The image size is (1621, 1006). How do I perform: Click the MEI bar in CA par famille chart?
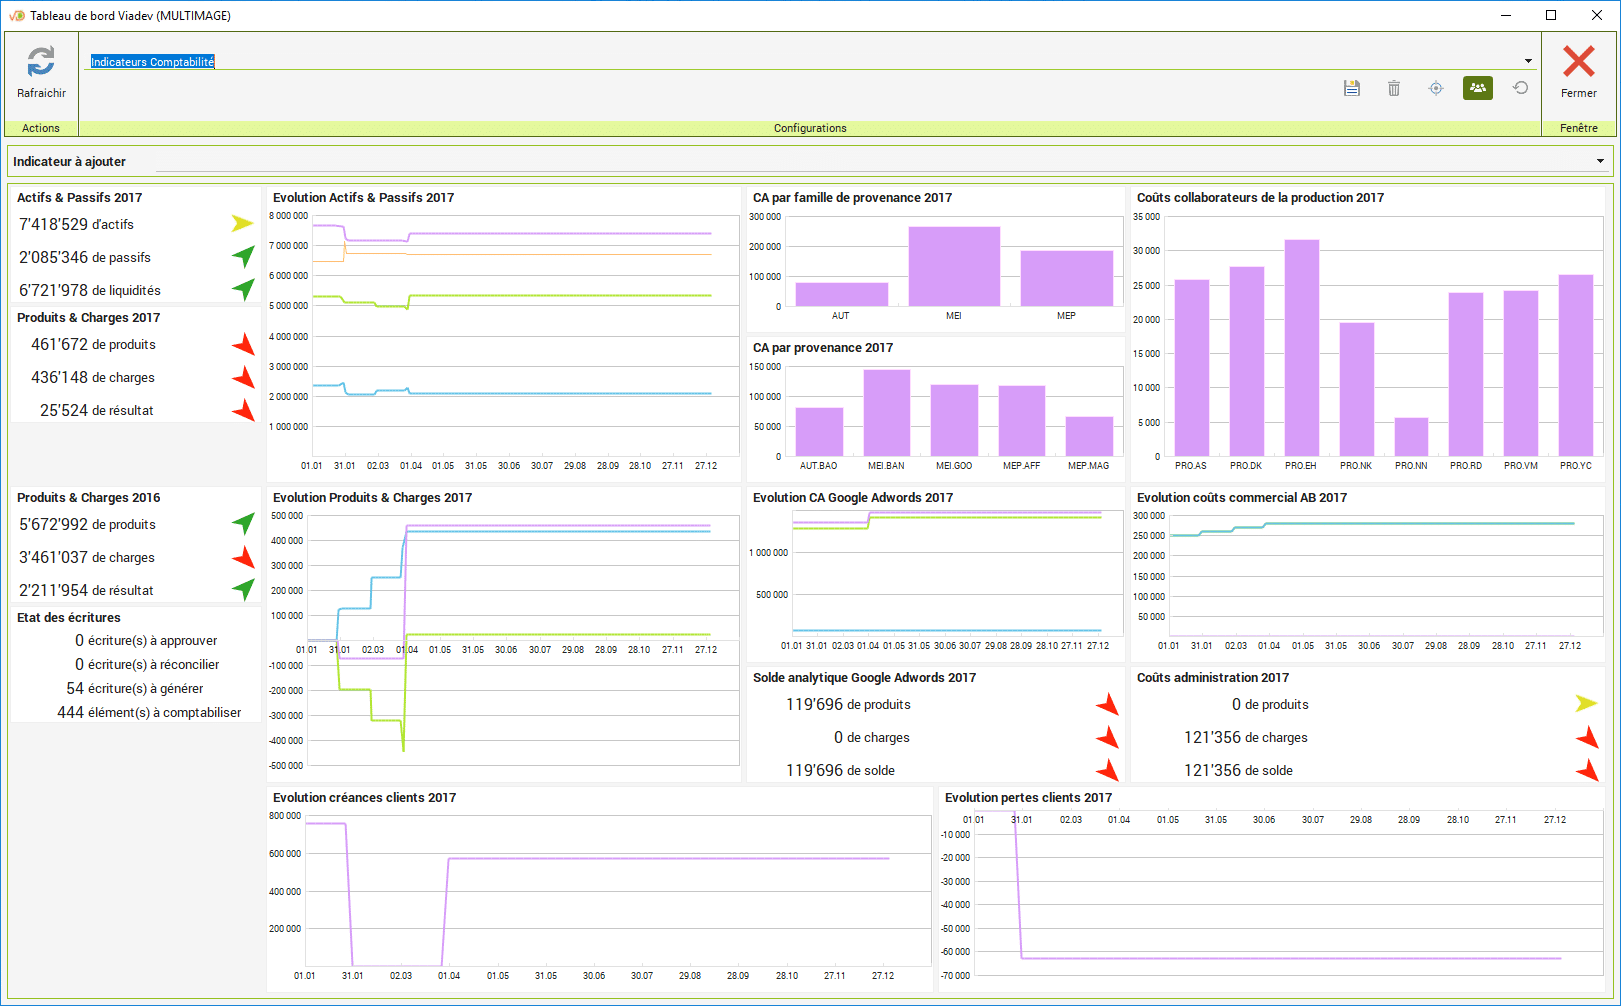point(954,266)
